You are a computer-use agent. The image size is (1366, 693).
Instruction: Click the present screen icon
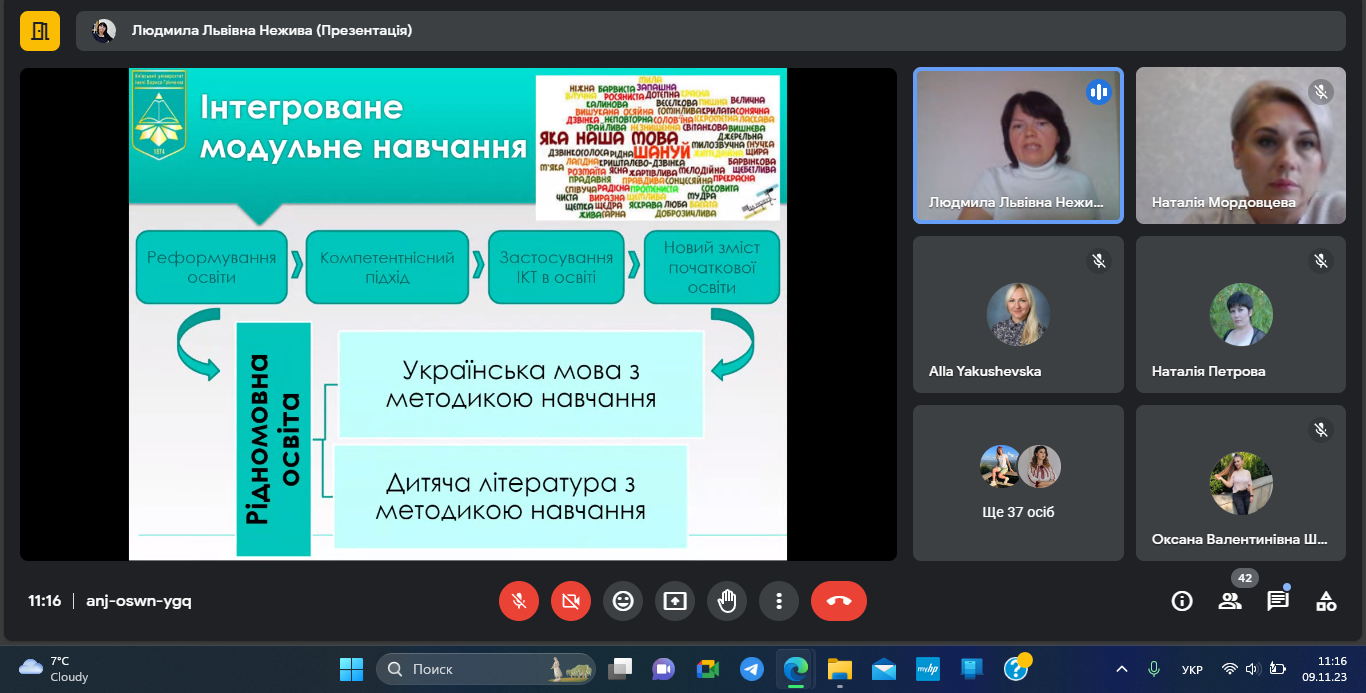coord(675,601)
